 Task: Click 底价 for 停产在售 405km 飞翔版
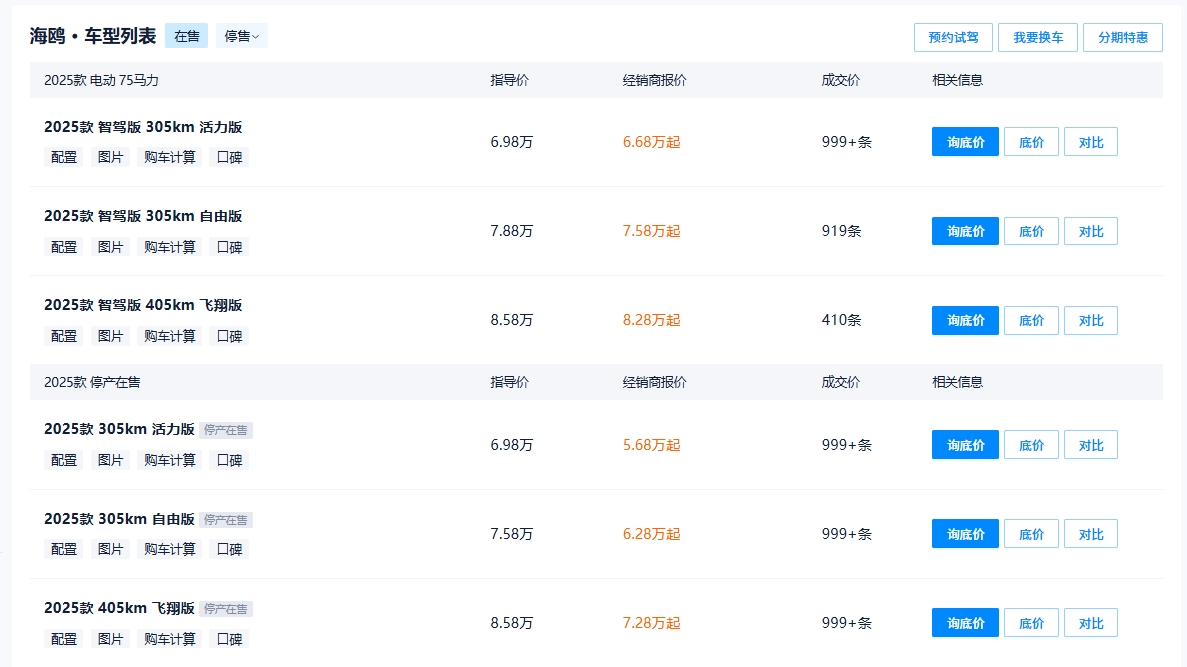pyautogui.click(x=1031, y=623)
